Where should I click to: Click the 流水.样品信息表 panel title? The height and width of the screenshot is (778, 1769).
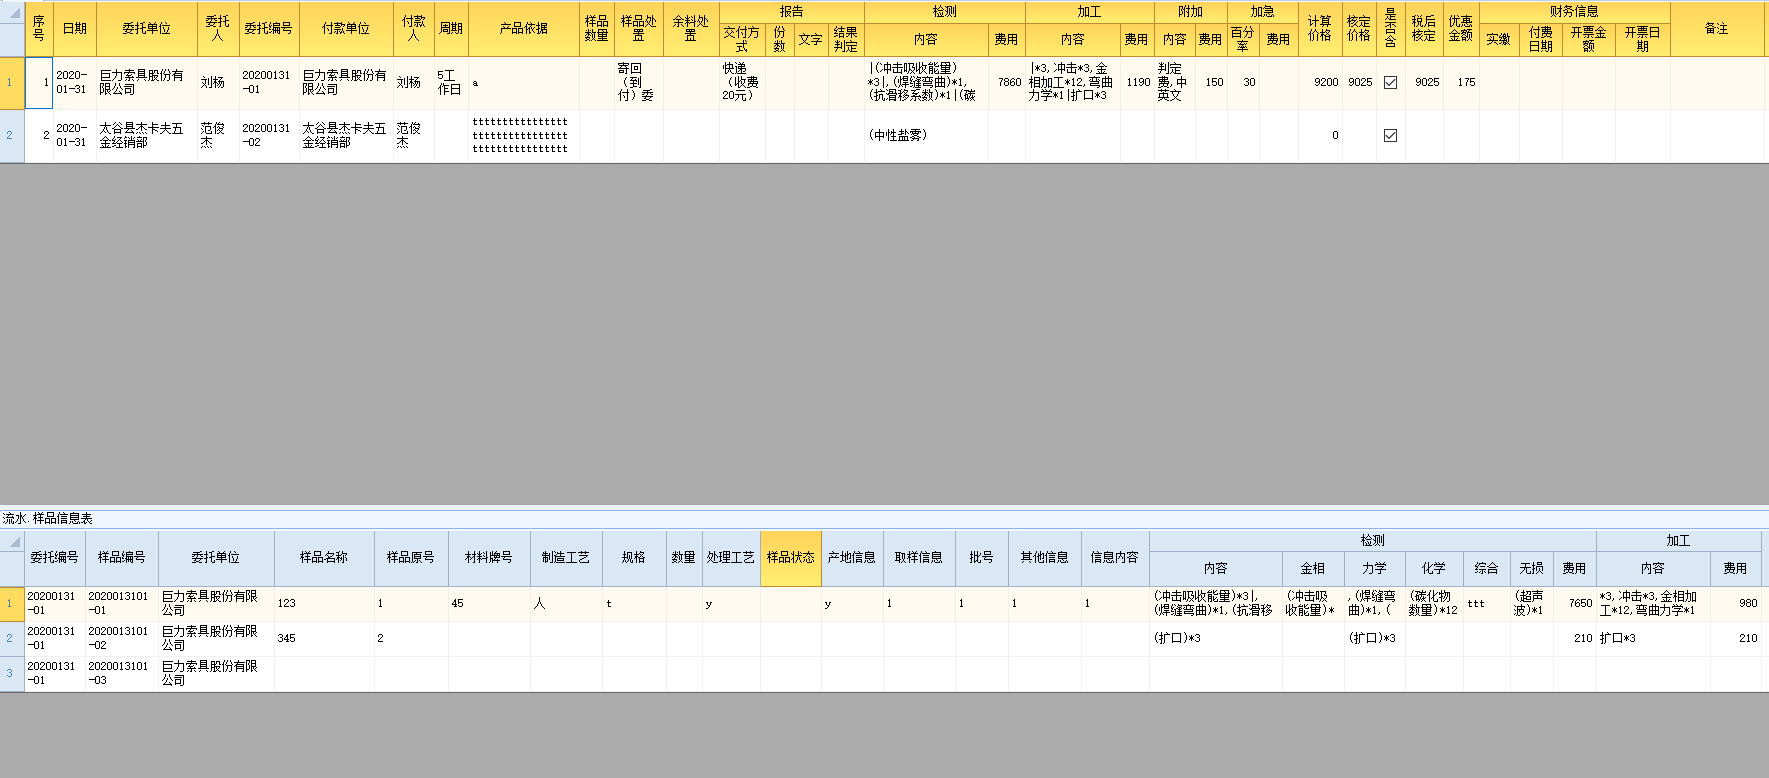point(48,518)
